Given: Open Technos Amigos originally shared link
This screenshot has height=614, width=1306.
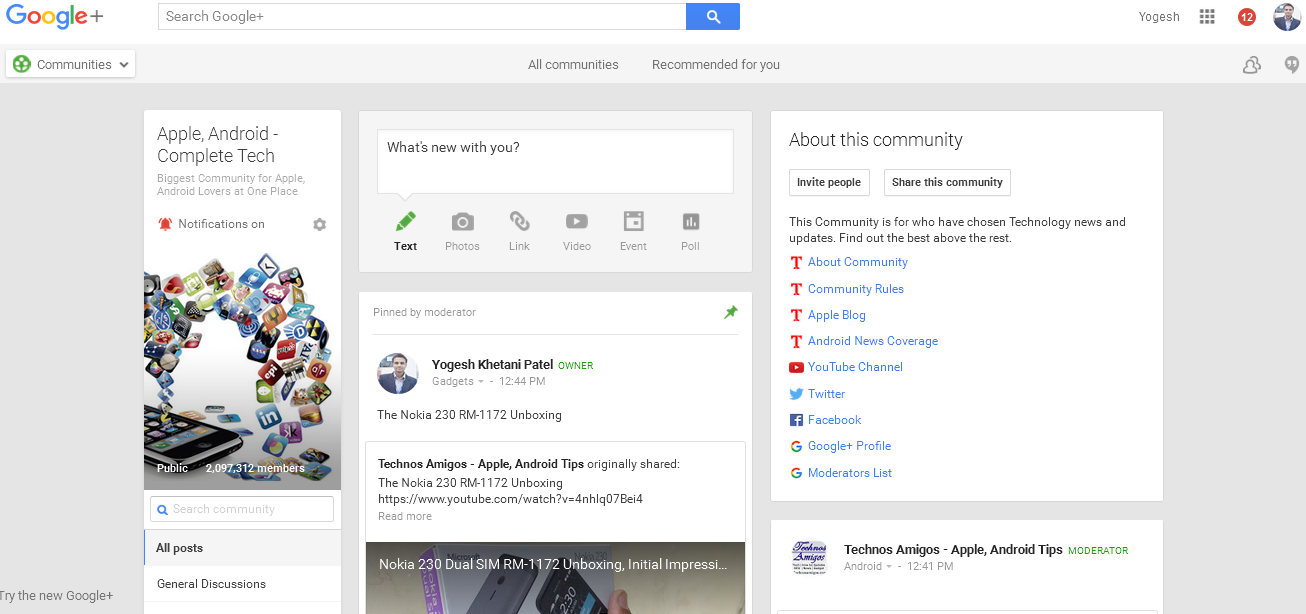Looking at the screenshot, I should 481,464.
